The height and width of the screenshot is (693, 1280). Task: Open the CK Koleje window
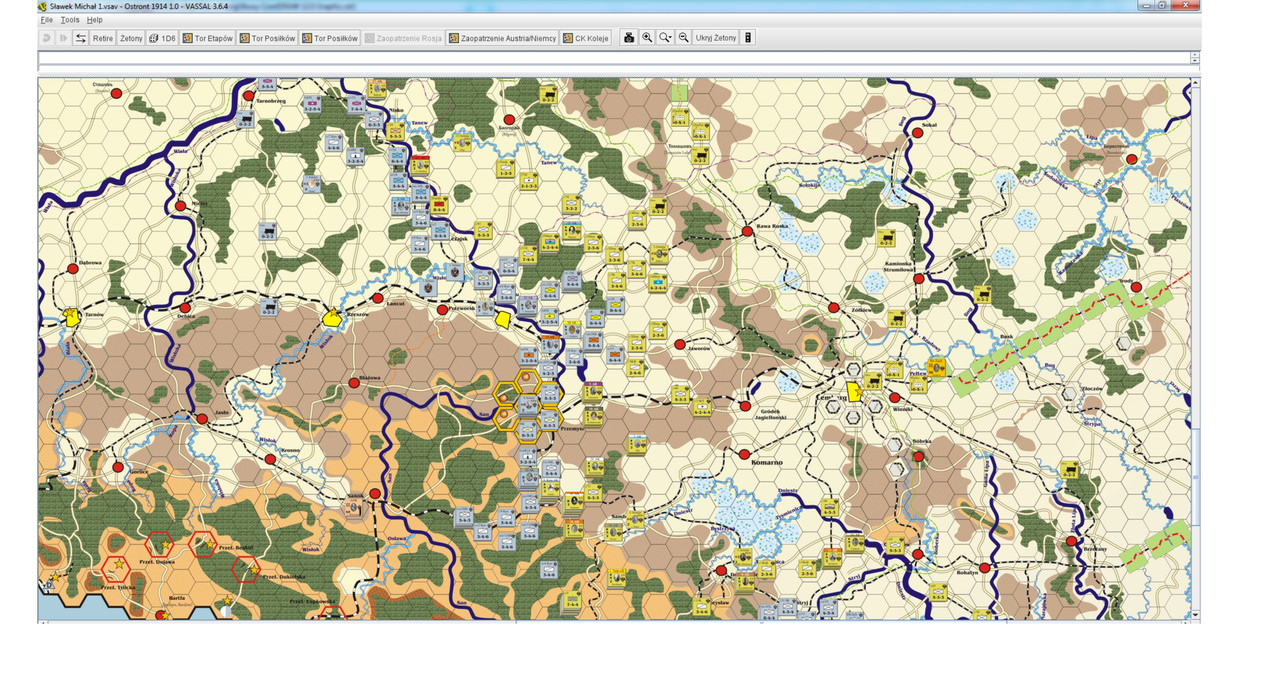pos(586,38)
